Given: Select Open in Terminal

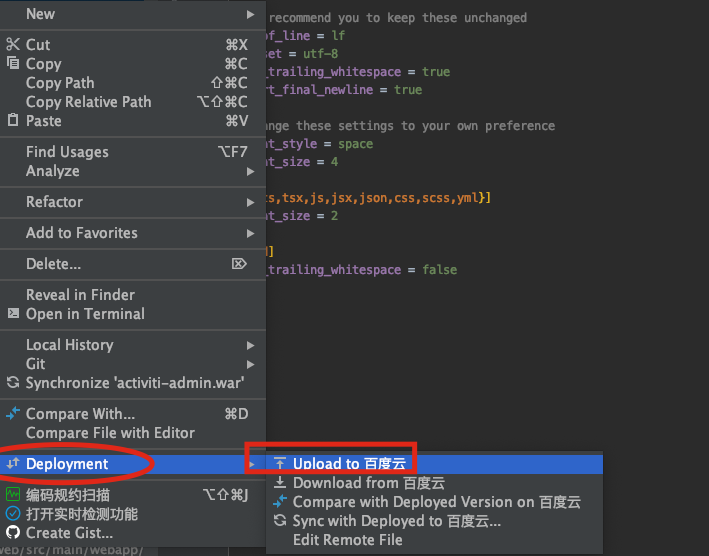Looking at the screenshot, I should tap(132, 314).
